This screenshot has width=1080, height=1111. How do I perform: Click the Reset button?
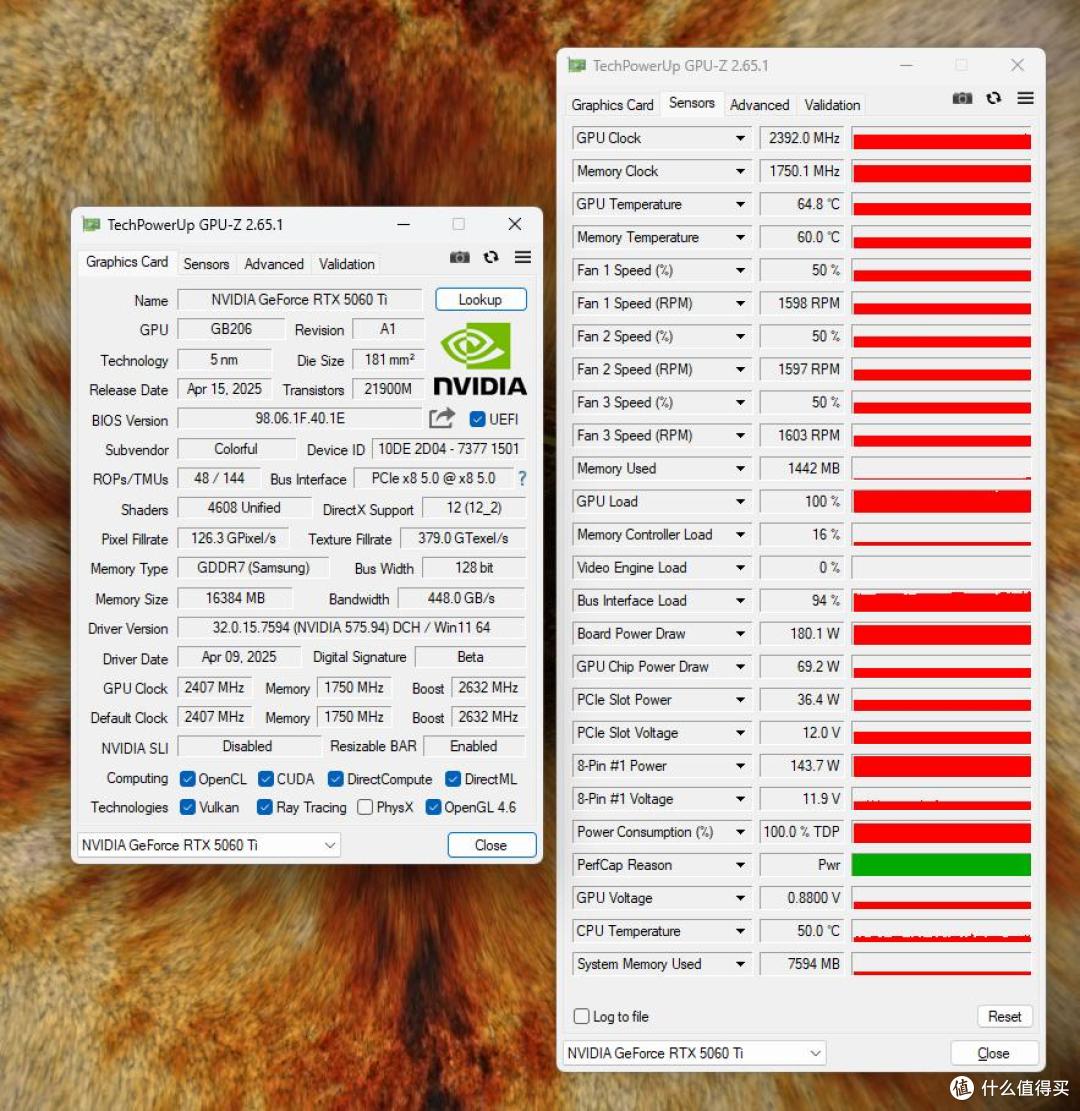pos(1004,1016)
